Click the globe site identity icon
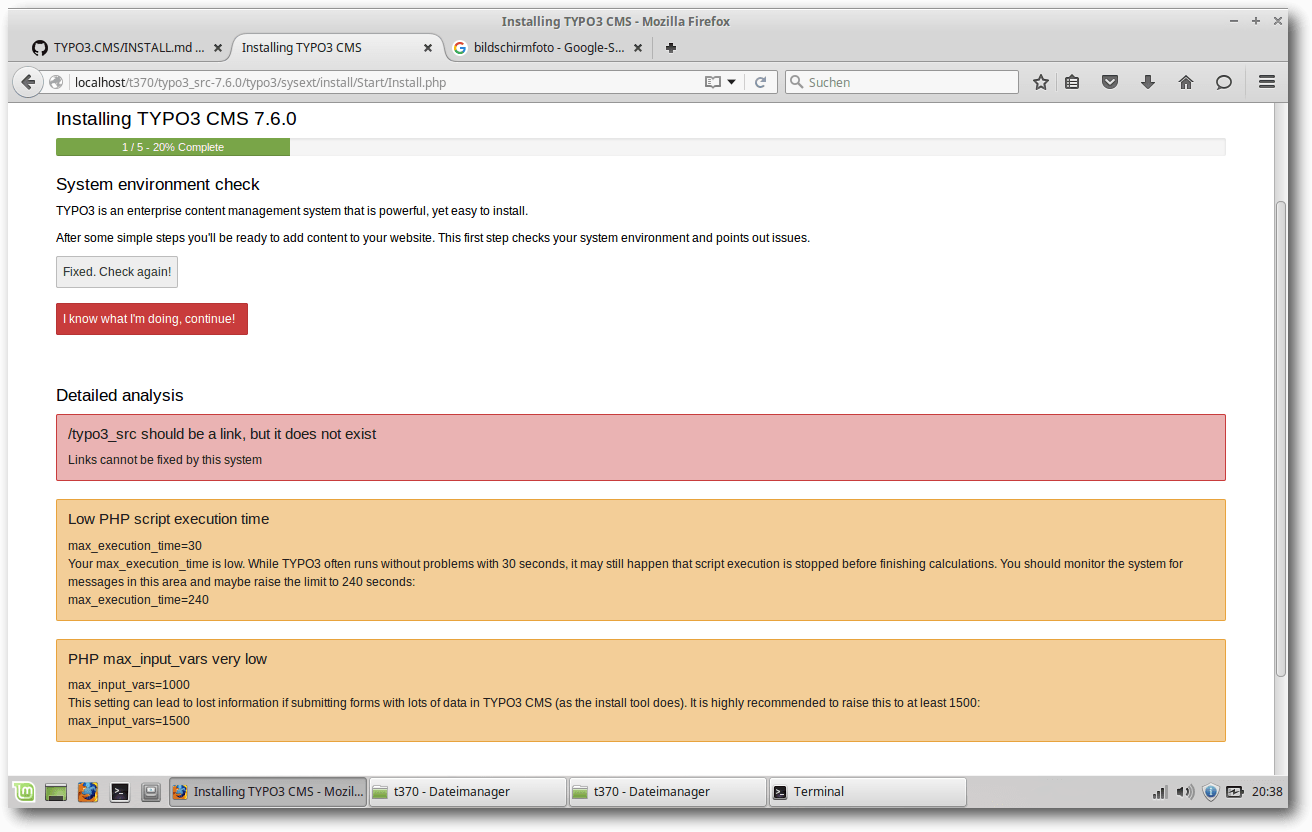Image resolution: width=1312 pixels, height=832 pixels. pyautogui.click(x=56, y=83)
